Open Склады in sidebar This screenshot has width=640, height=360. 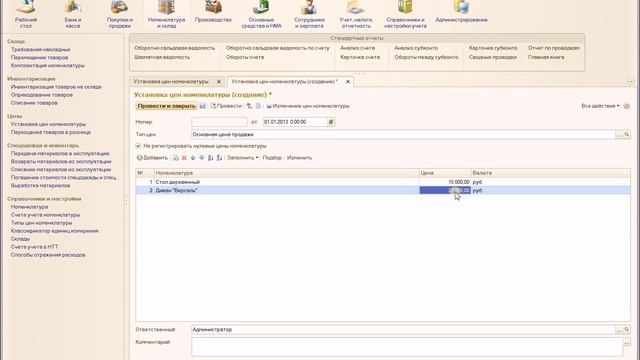click(x=20, y=239)
